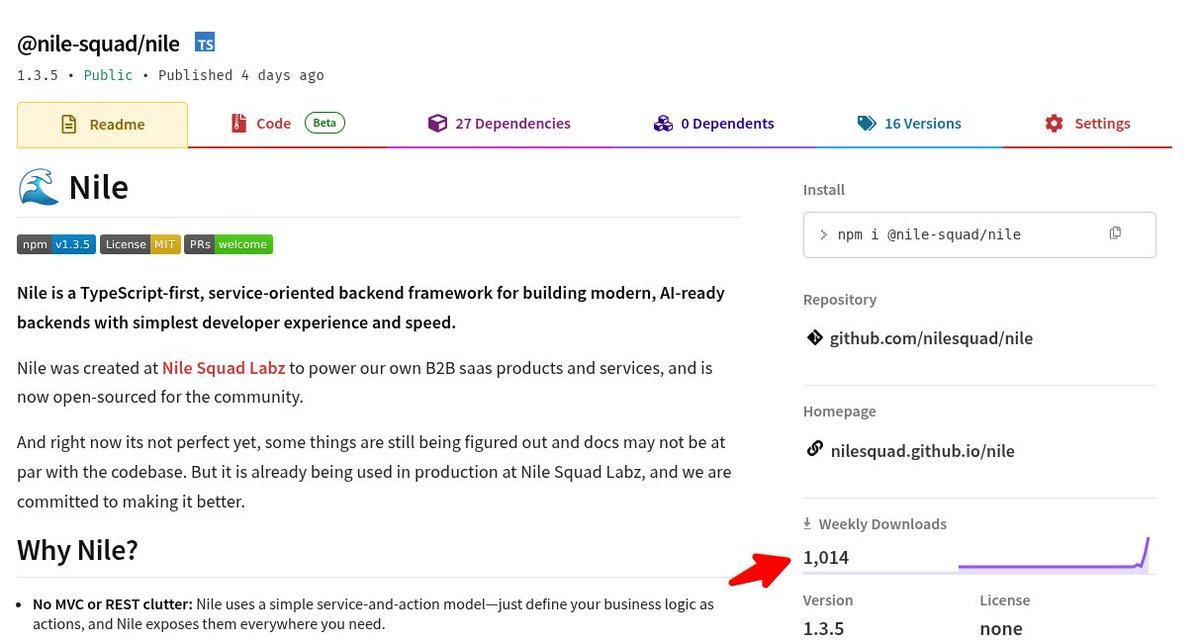Screen dimensions: 1200x644
Task: Open the 16 Versions tab
Action: pyautogui.click(x=909, y=124)
